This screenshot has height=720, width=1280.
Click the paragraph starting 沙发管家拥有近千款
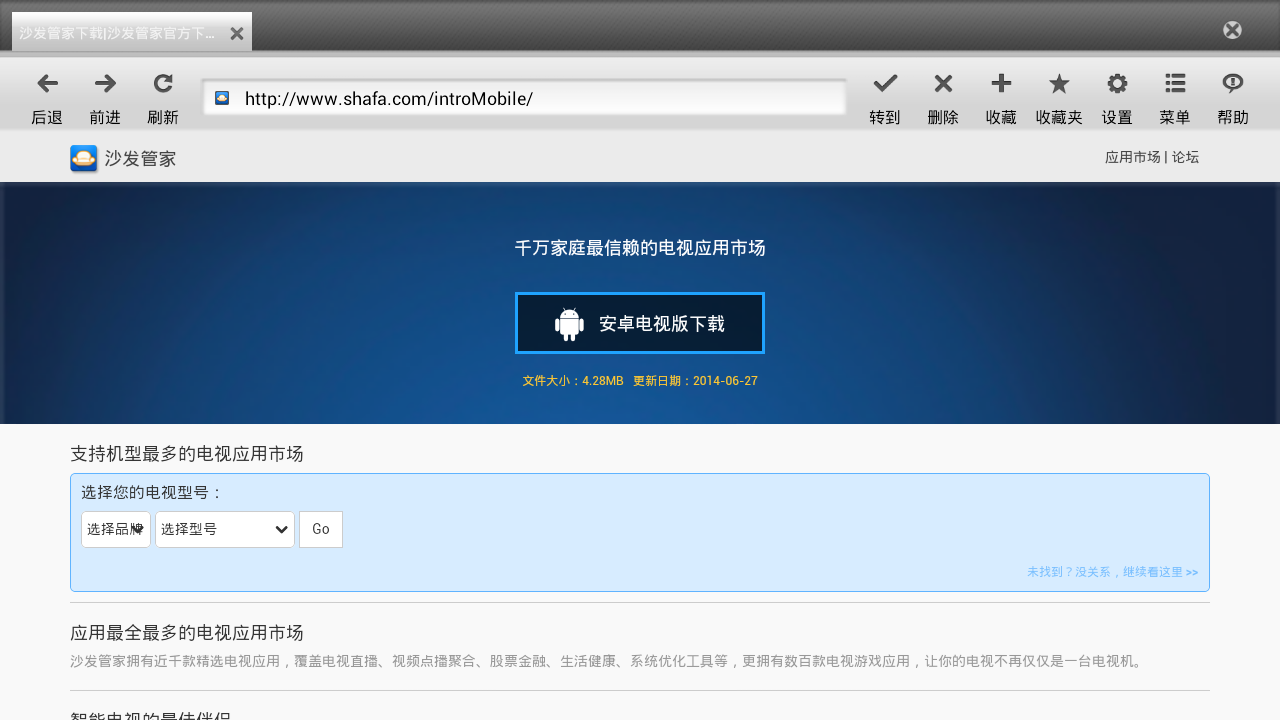607,661
